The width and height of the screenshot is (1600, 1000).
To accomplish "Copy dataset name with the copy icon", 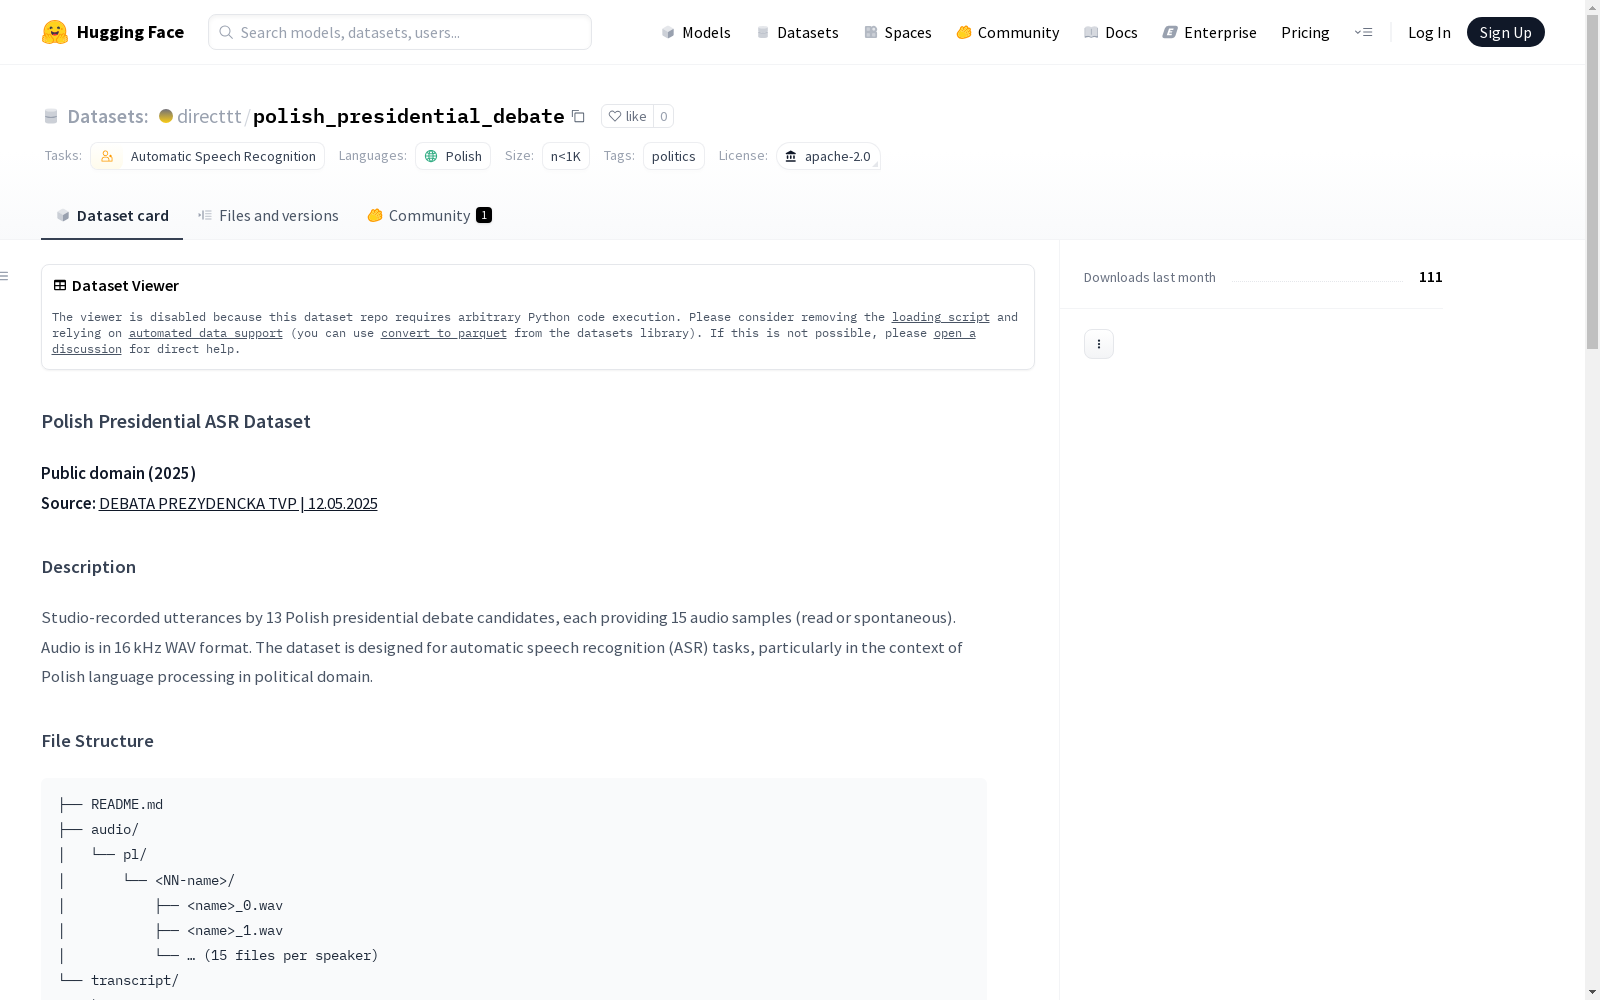I will click(x=578, y=116).
